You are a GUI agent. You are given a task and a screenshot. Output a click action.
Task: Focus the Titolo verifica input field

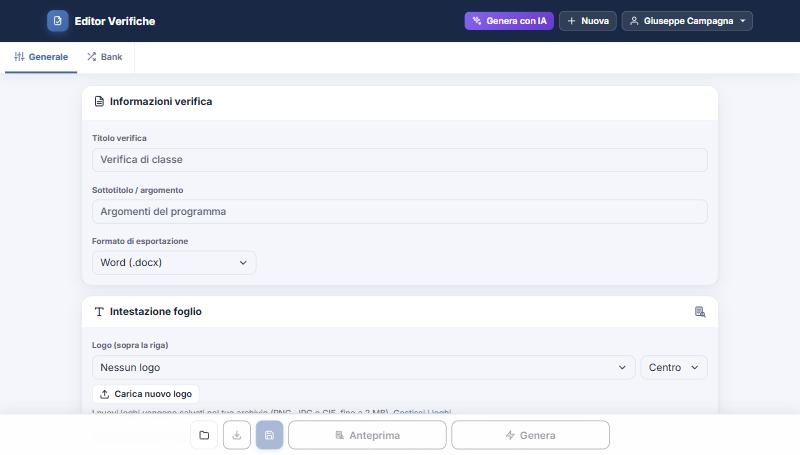(x=399, y=160)
